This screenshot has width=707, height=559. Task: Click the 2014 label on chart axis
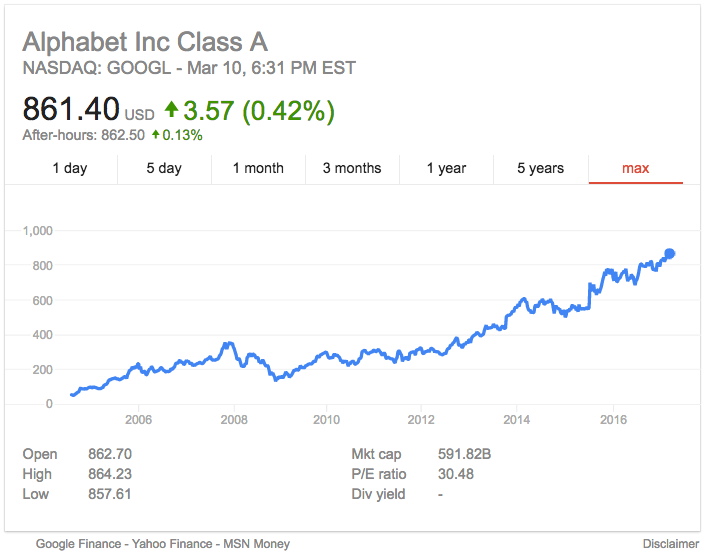click(516, 420)
